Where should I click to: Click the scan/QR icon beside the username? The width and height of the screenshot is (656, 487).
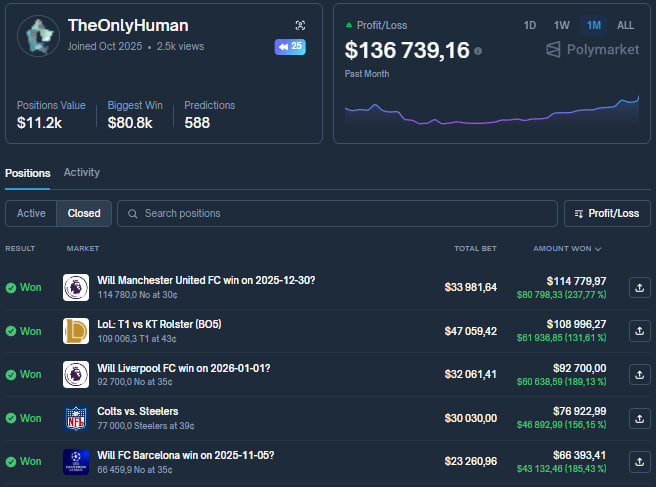(x=300, y=26)
